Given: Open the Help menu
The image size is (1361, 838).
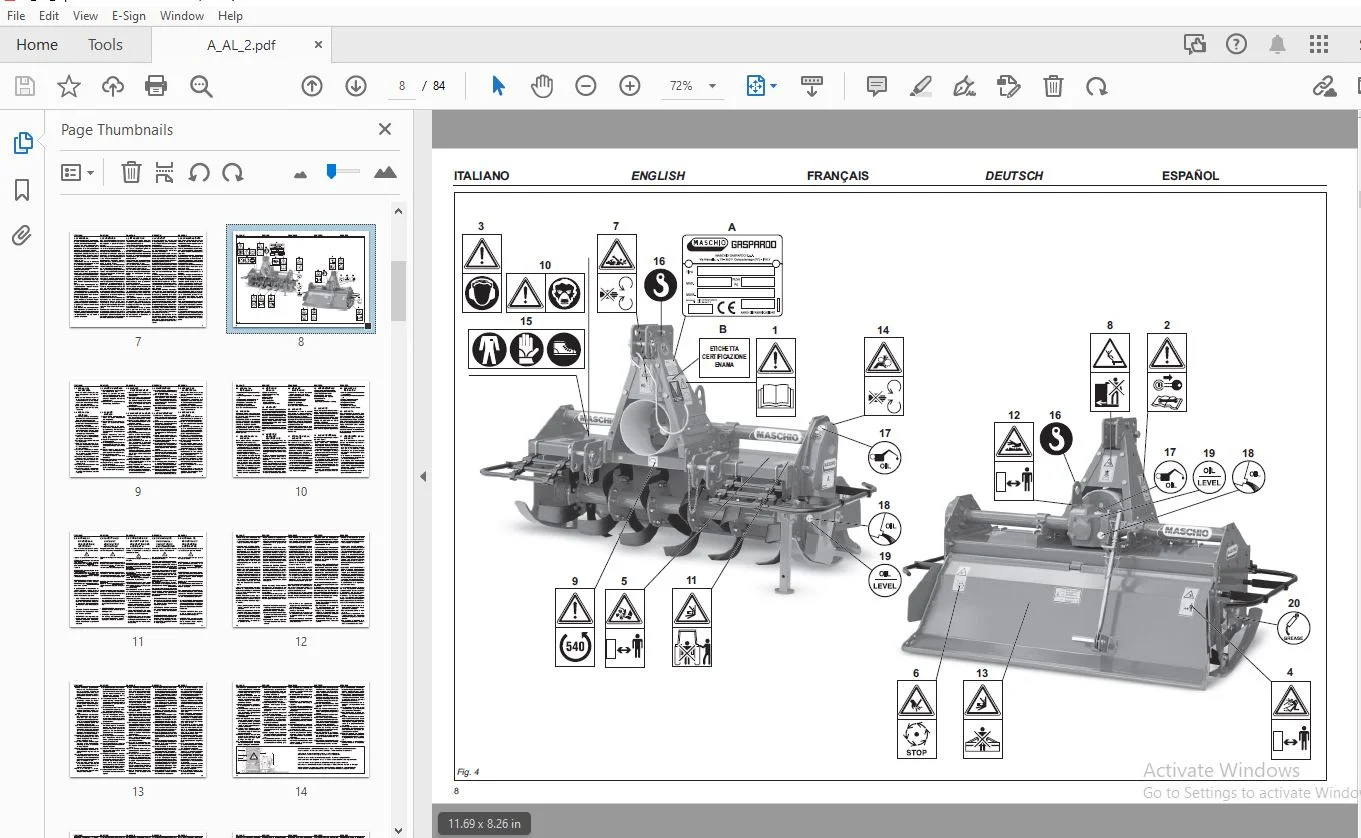Looking at the screenshot, I should pos(230,15).
